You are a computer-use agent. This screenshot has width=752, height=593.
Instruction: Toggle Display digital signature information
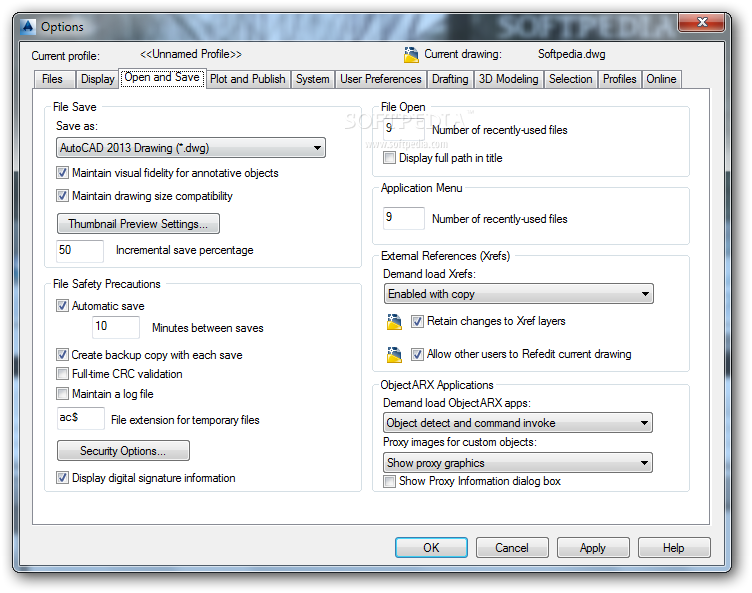click(x=62, y=478)
